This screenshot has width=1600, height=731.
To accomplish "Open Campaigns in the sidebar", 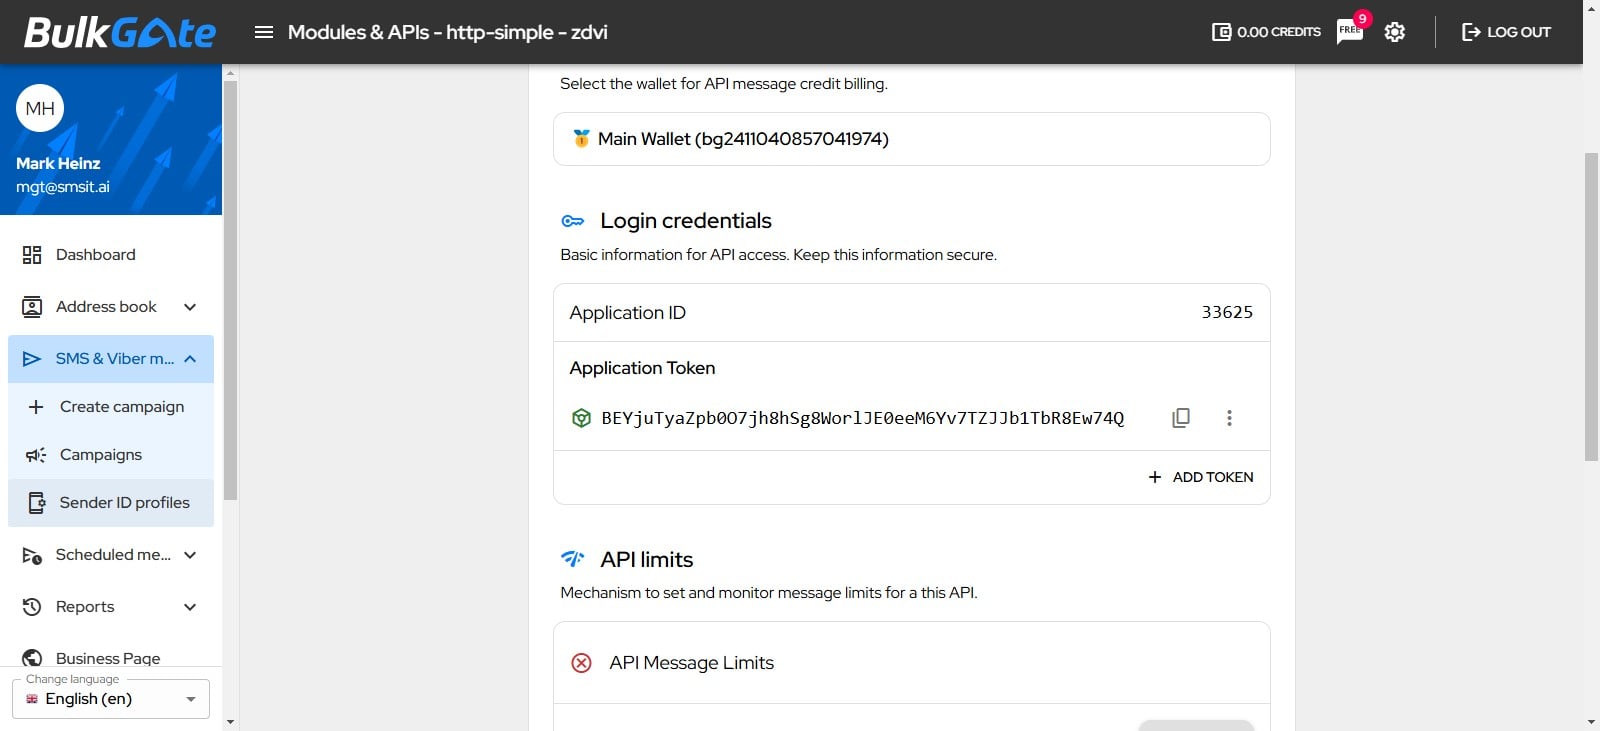I will pos(111,455).
